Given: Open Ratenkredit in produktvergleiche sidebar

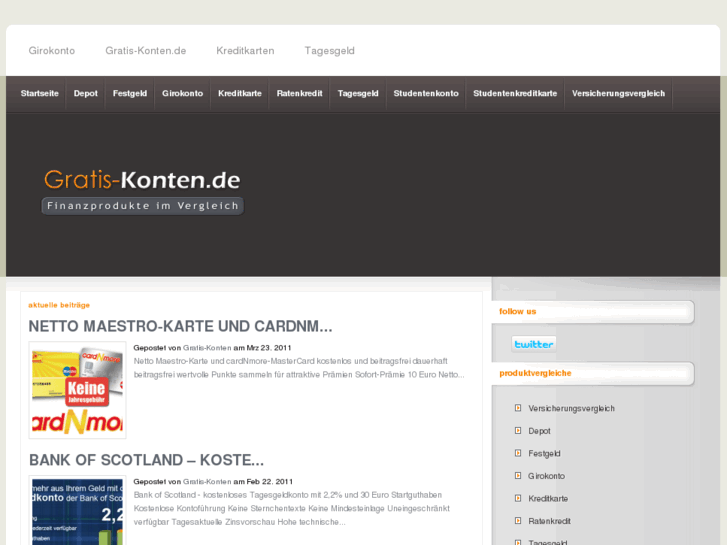Looking at the screenshot, I should tap(549, 521).
